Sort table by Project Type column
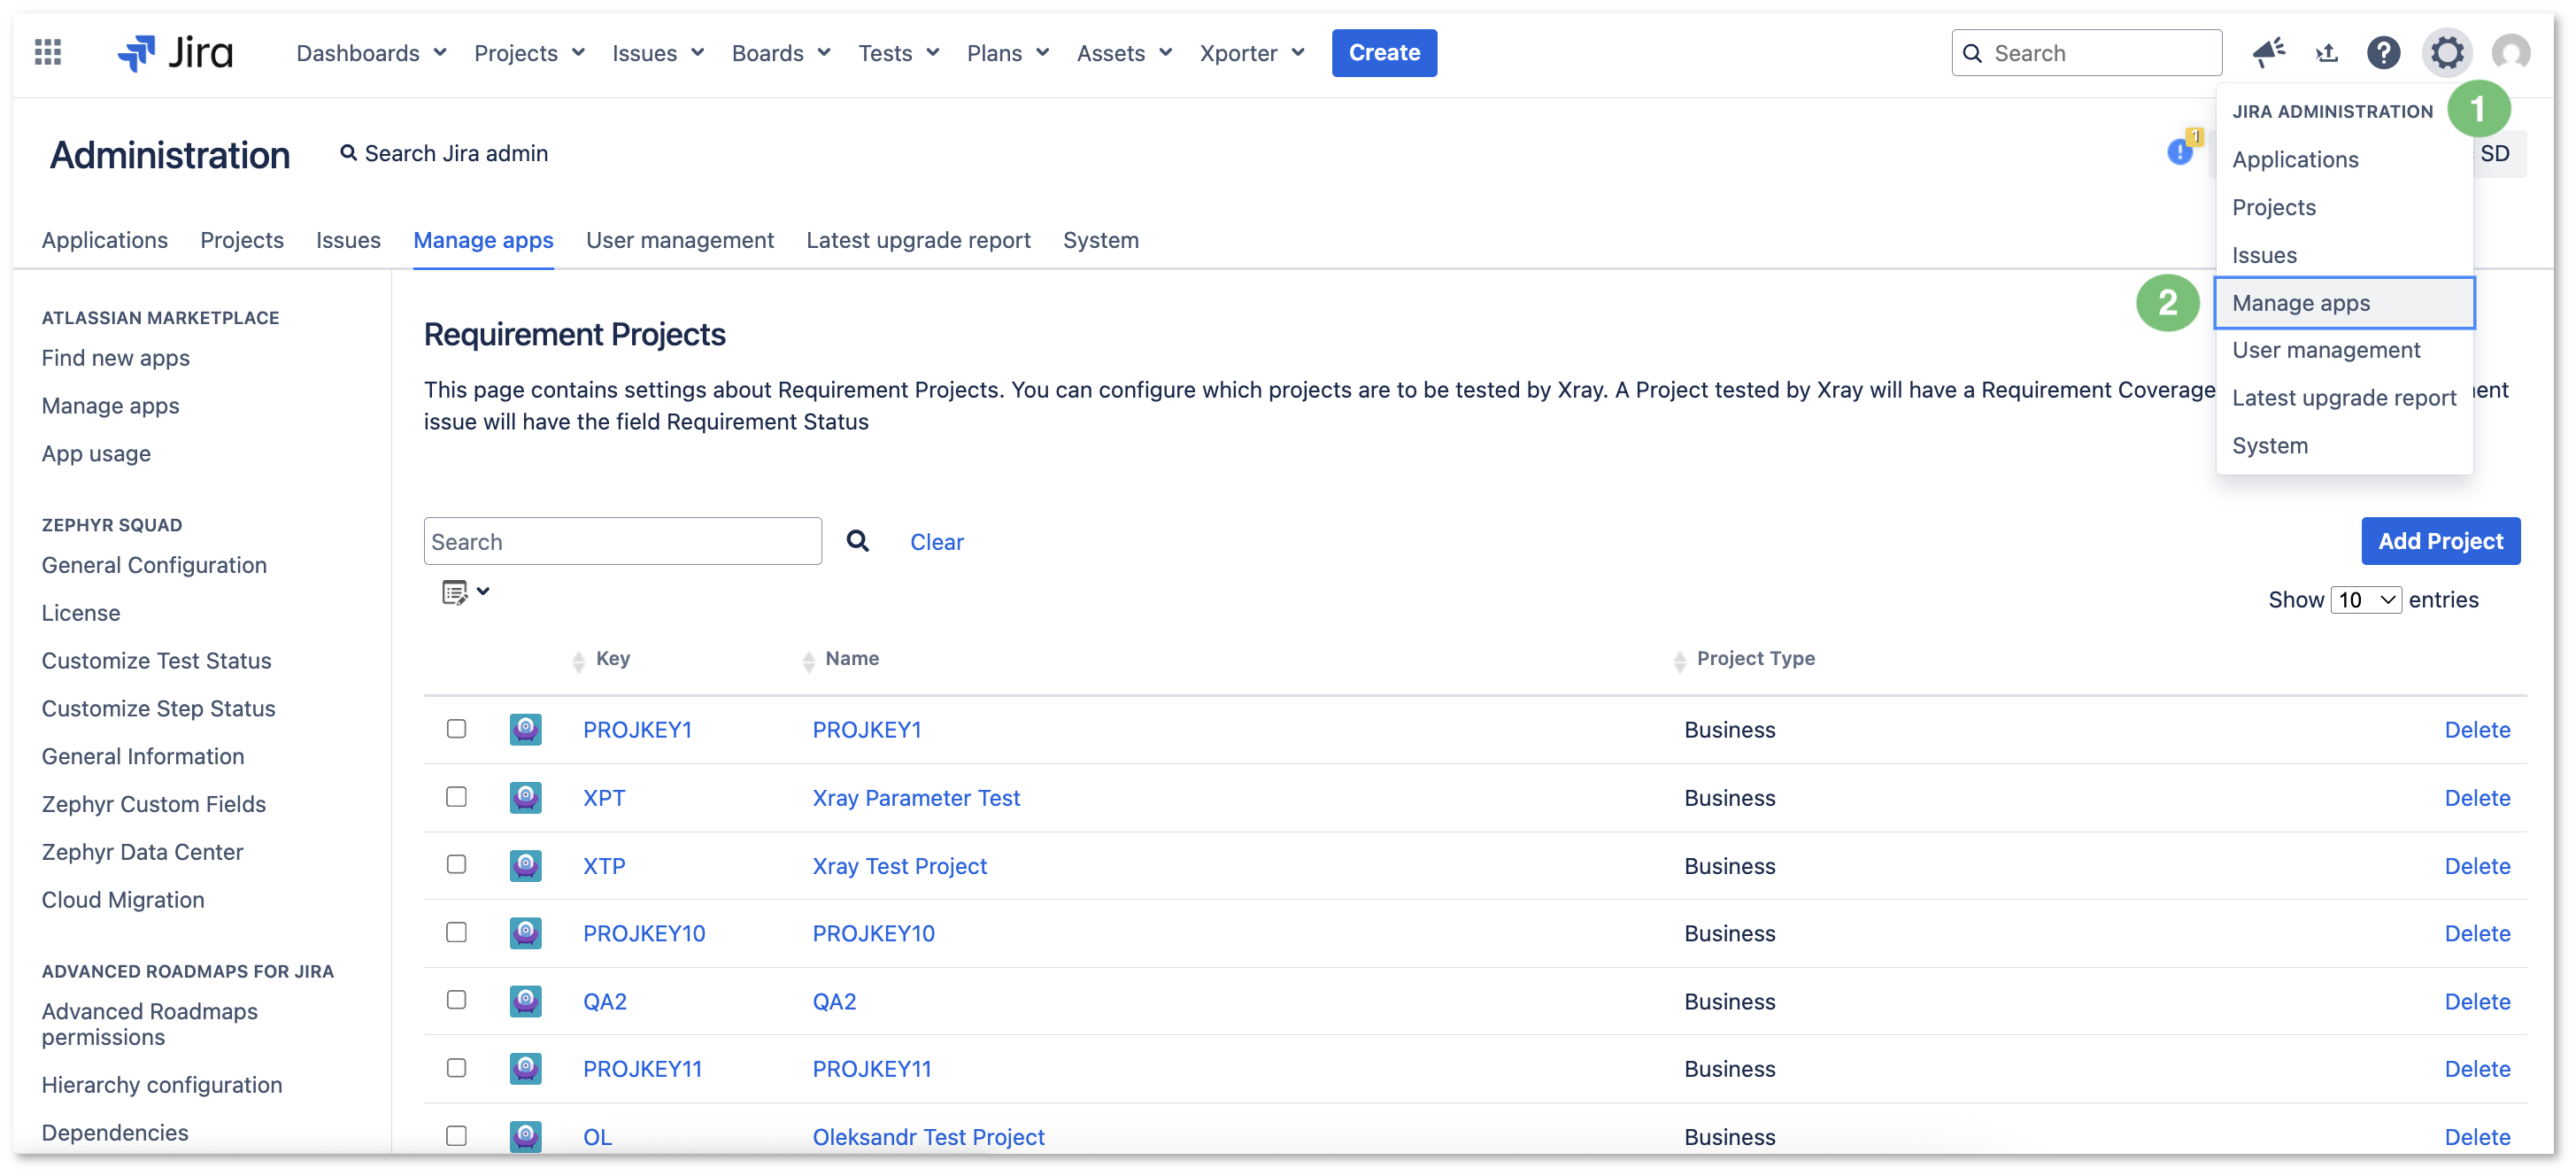Viewport: 2576px width, 1176px height. click(x=1744, y=659)
